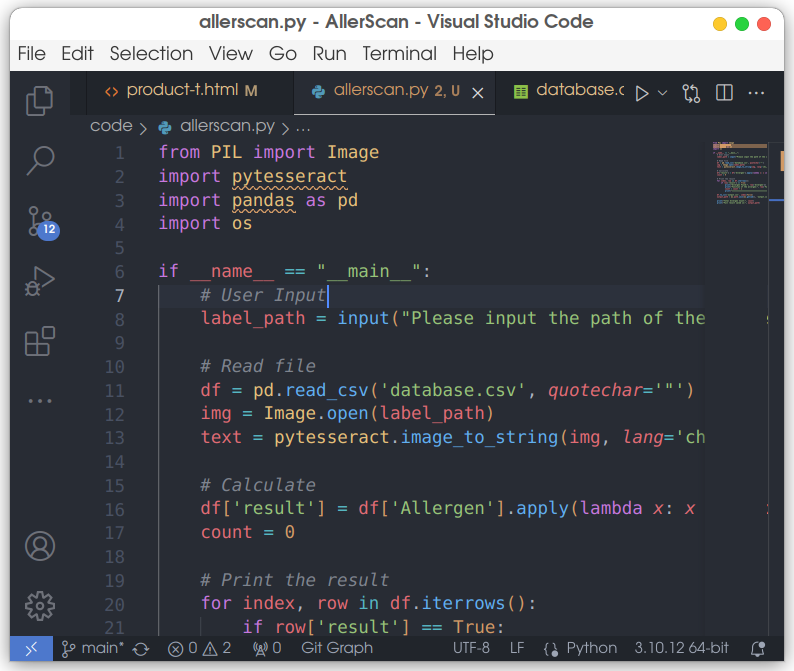
Task: Expand the breadcrumb ellipsis symbol list
Action: pyautogui.click(x=303, y=128)
